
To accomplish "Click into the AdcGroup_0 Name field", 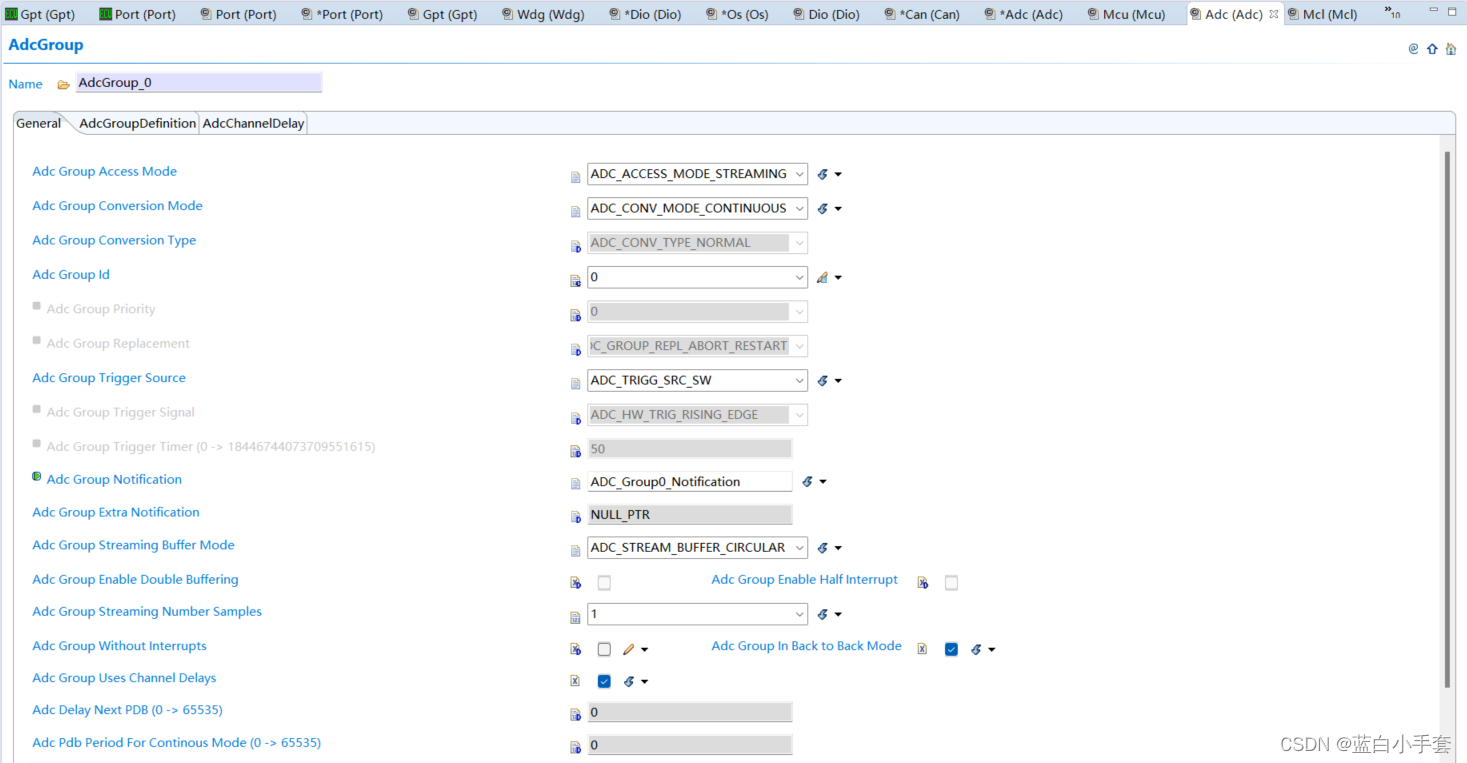I will tap(199, 83).
